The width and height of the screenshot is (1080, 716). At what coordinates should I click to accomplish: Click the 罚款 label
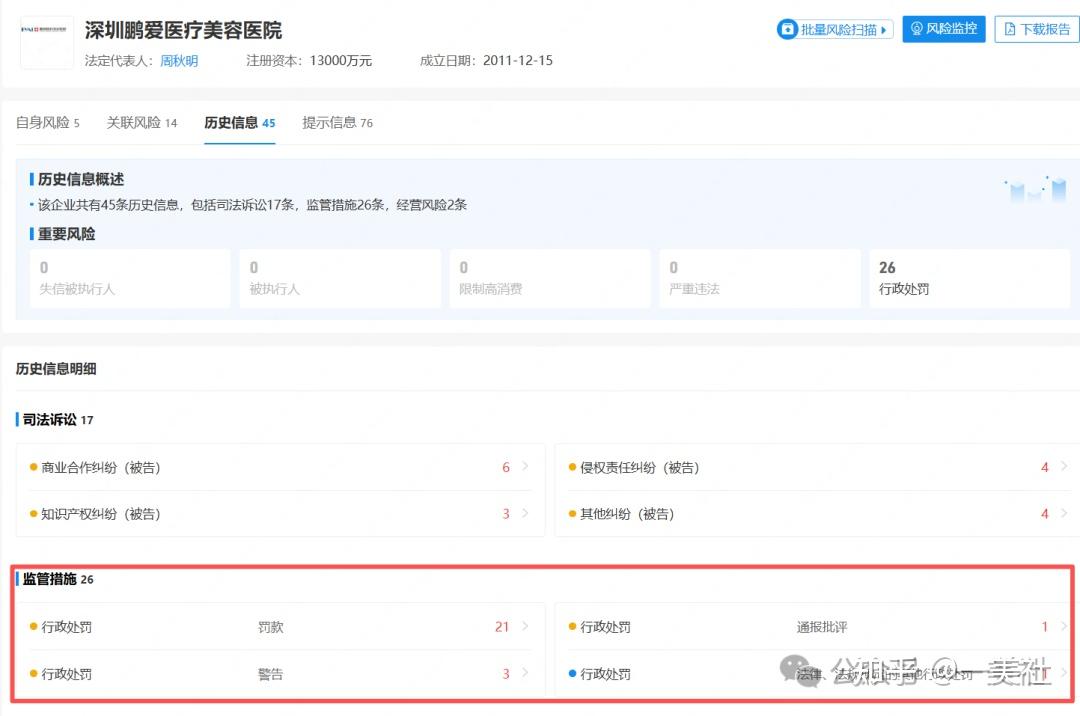click(270, 626)
